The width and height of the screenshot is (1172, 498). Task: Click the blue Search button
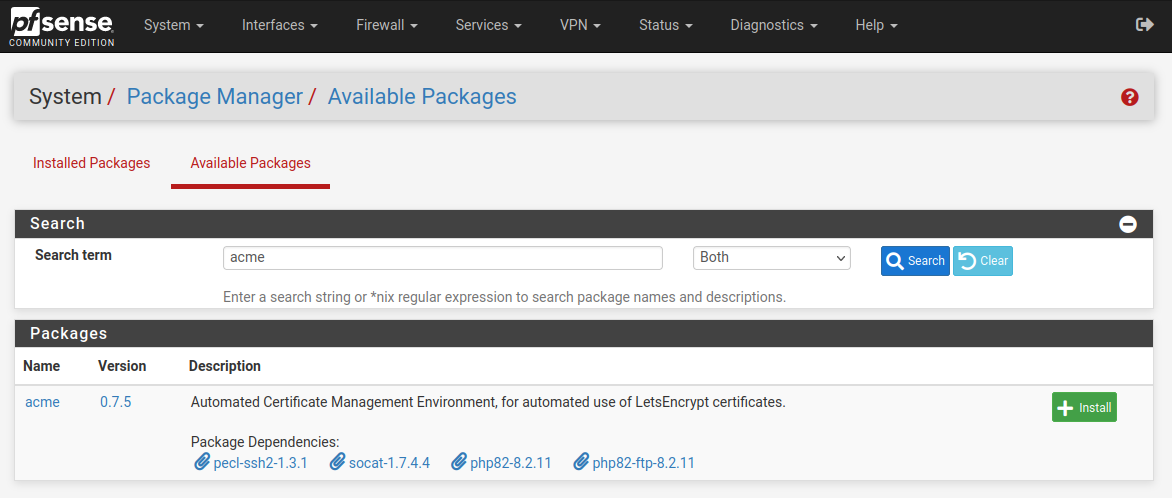pos(915,261)
